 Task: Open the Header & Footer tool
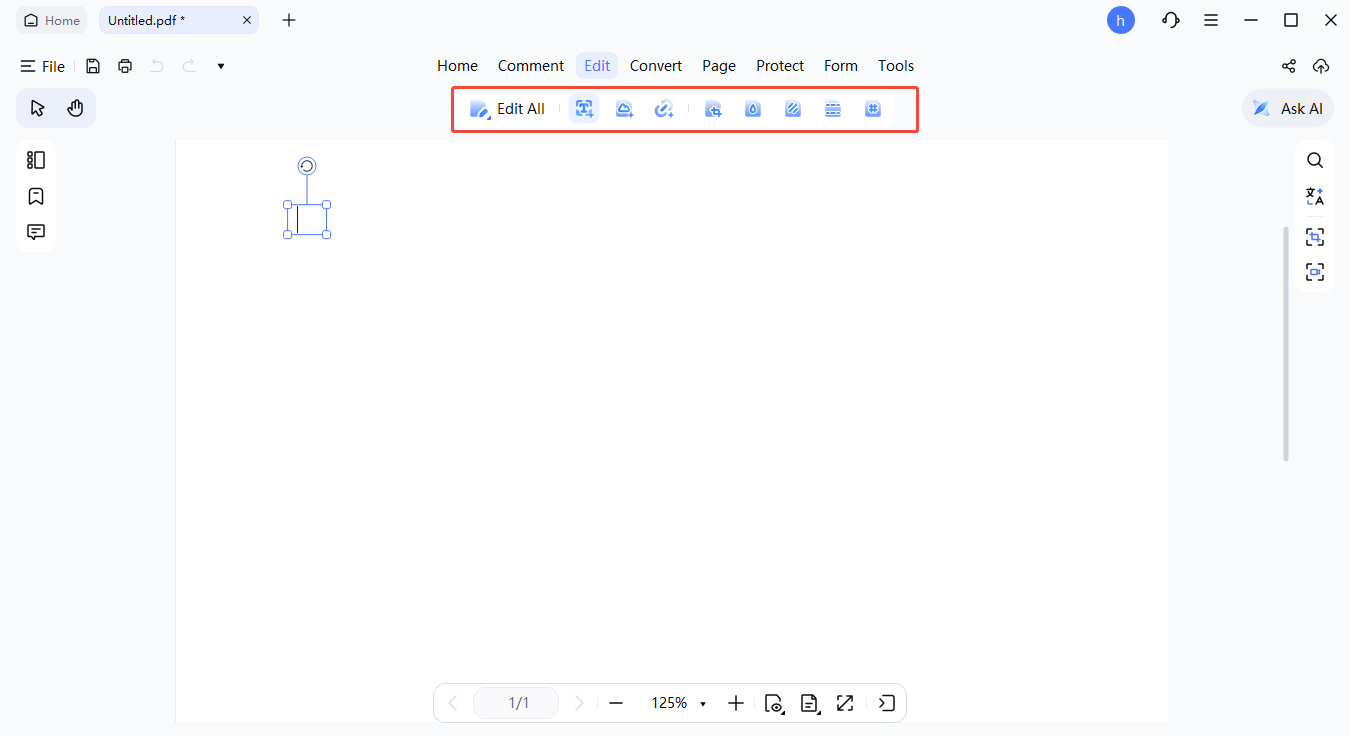[x=833, y=108]
